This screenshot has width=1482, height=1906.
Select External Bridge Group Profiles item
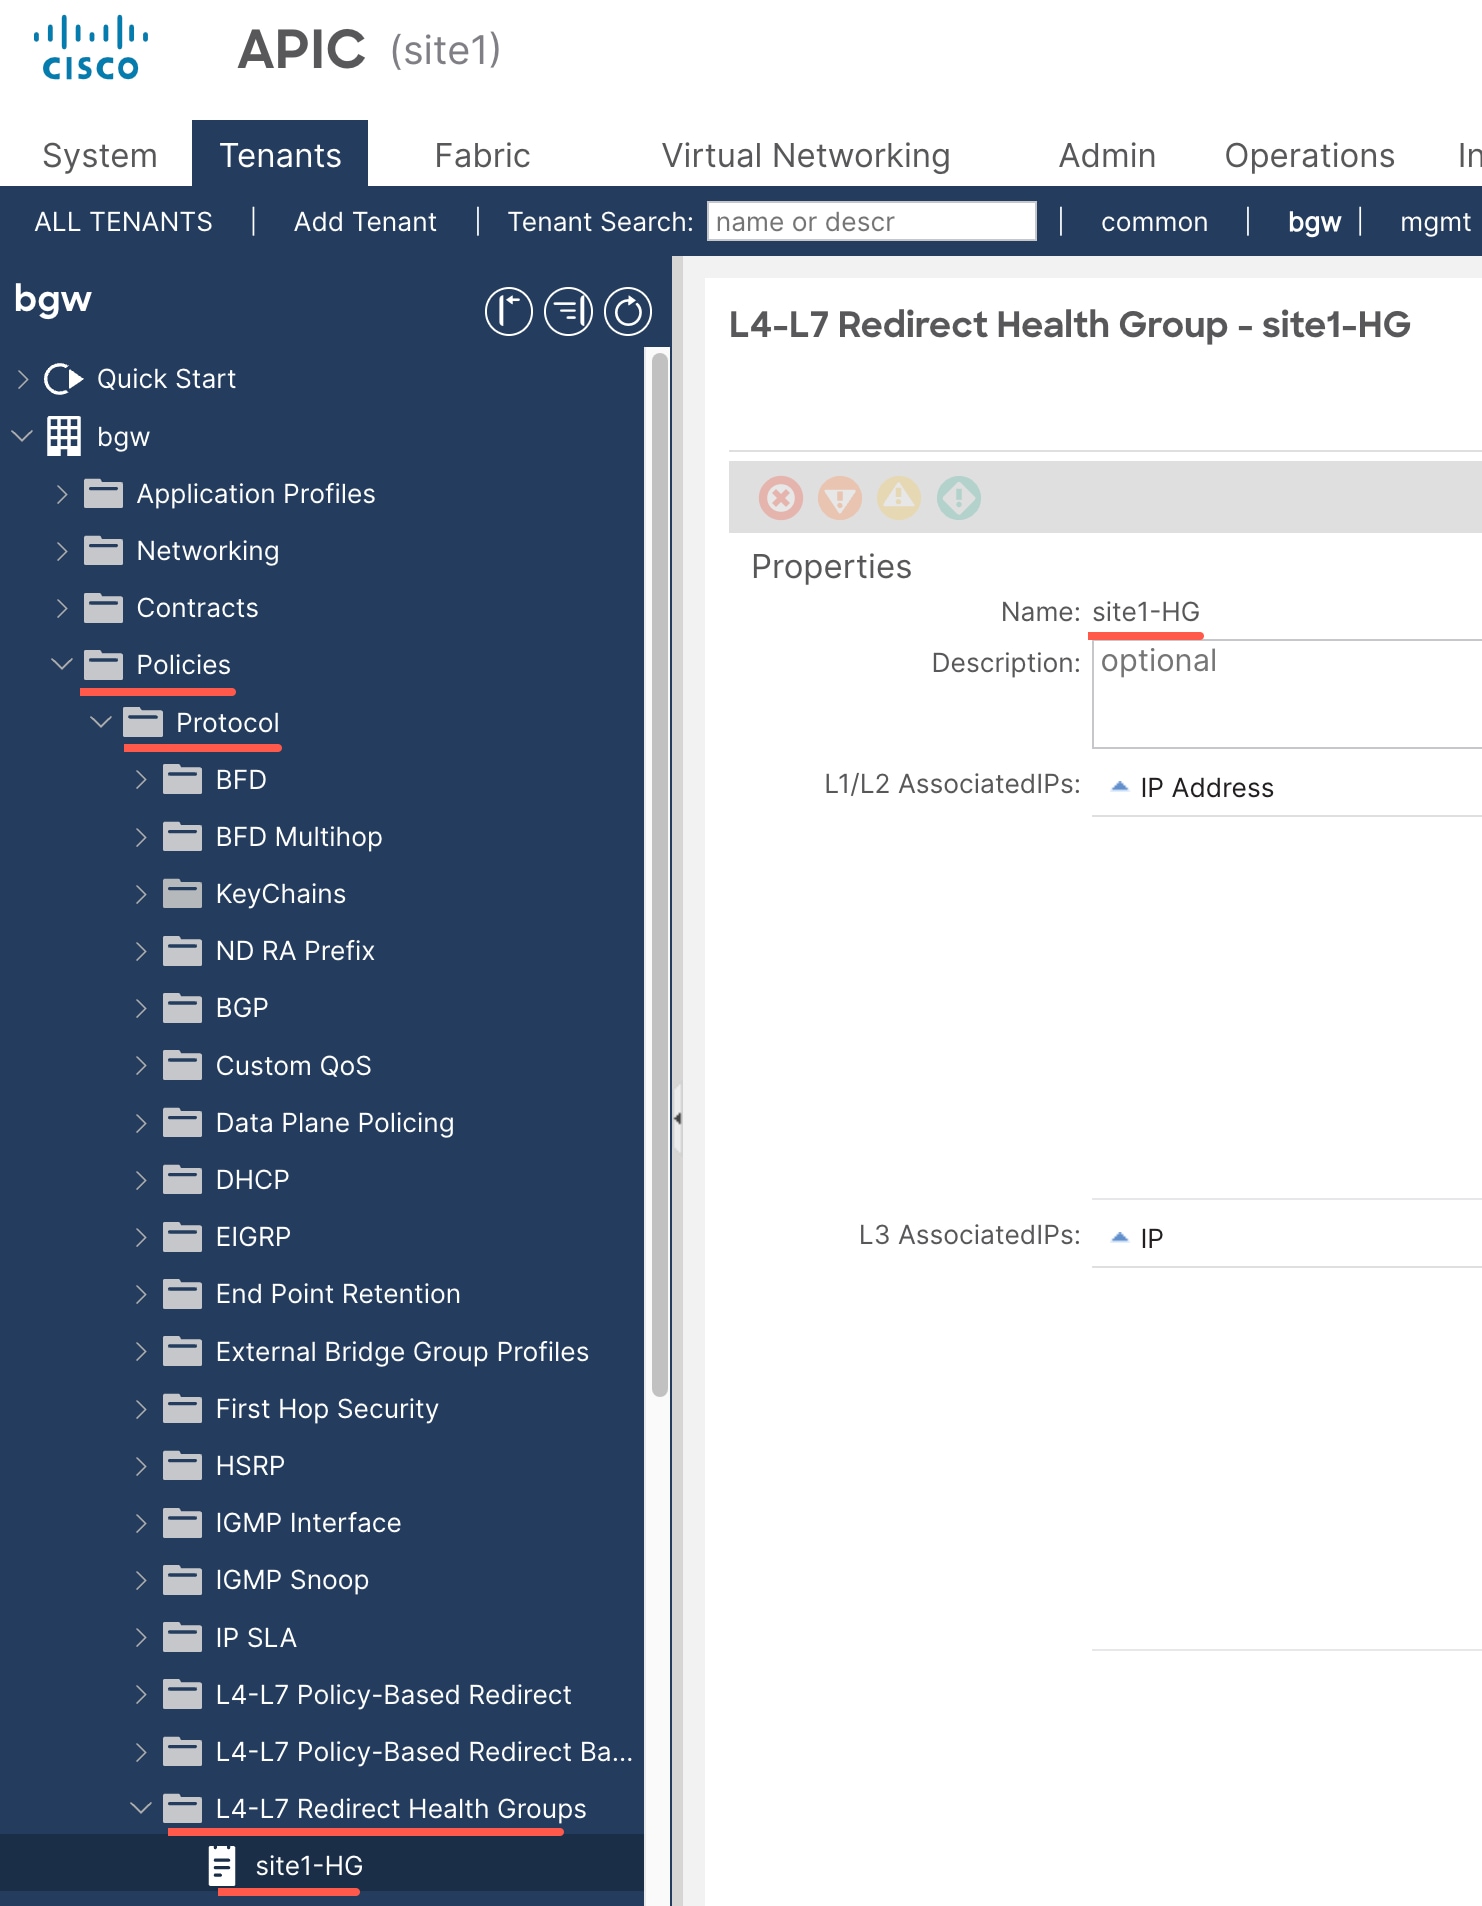[x=402, y=1351]
